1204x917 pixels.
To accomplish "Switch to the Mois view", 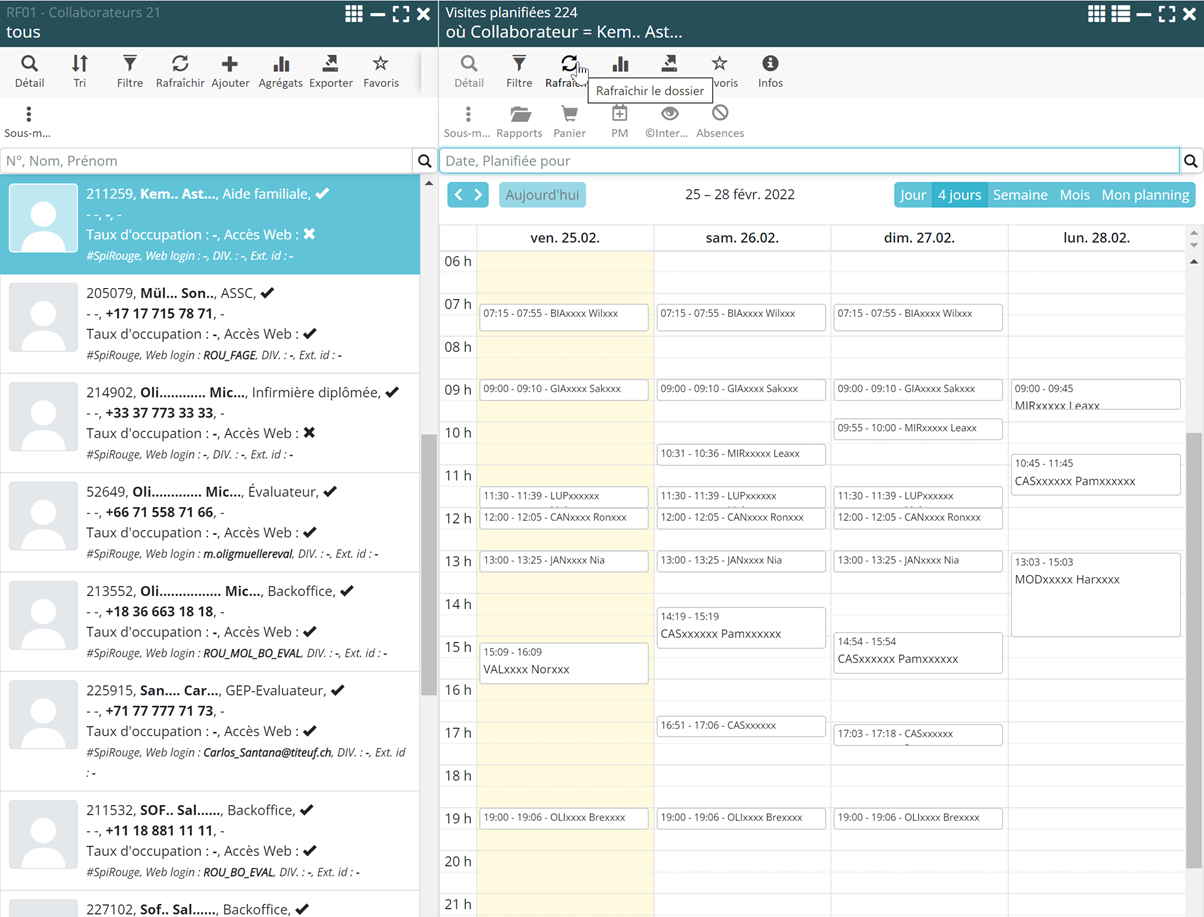I will tap(1074, 195).
